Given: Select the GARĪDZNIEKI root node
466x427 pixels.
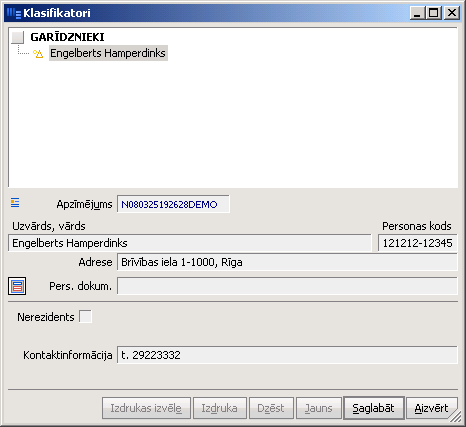Looking at the screenshot, I should click(67, 37).
